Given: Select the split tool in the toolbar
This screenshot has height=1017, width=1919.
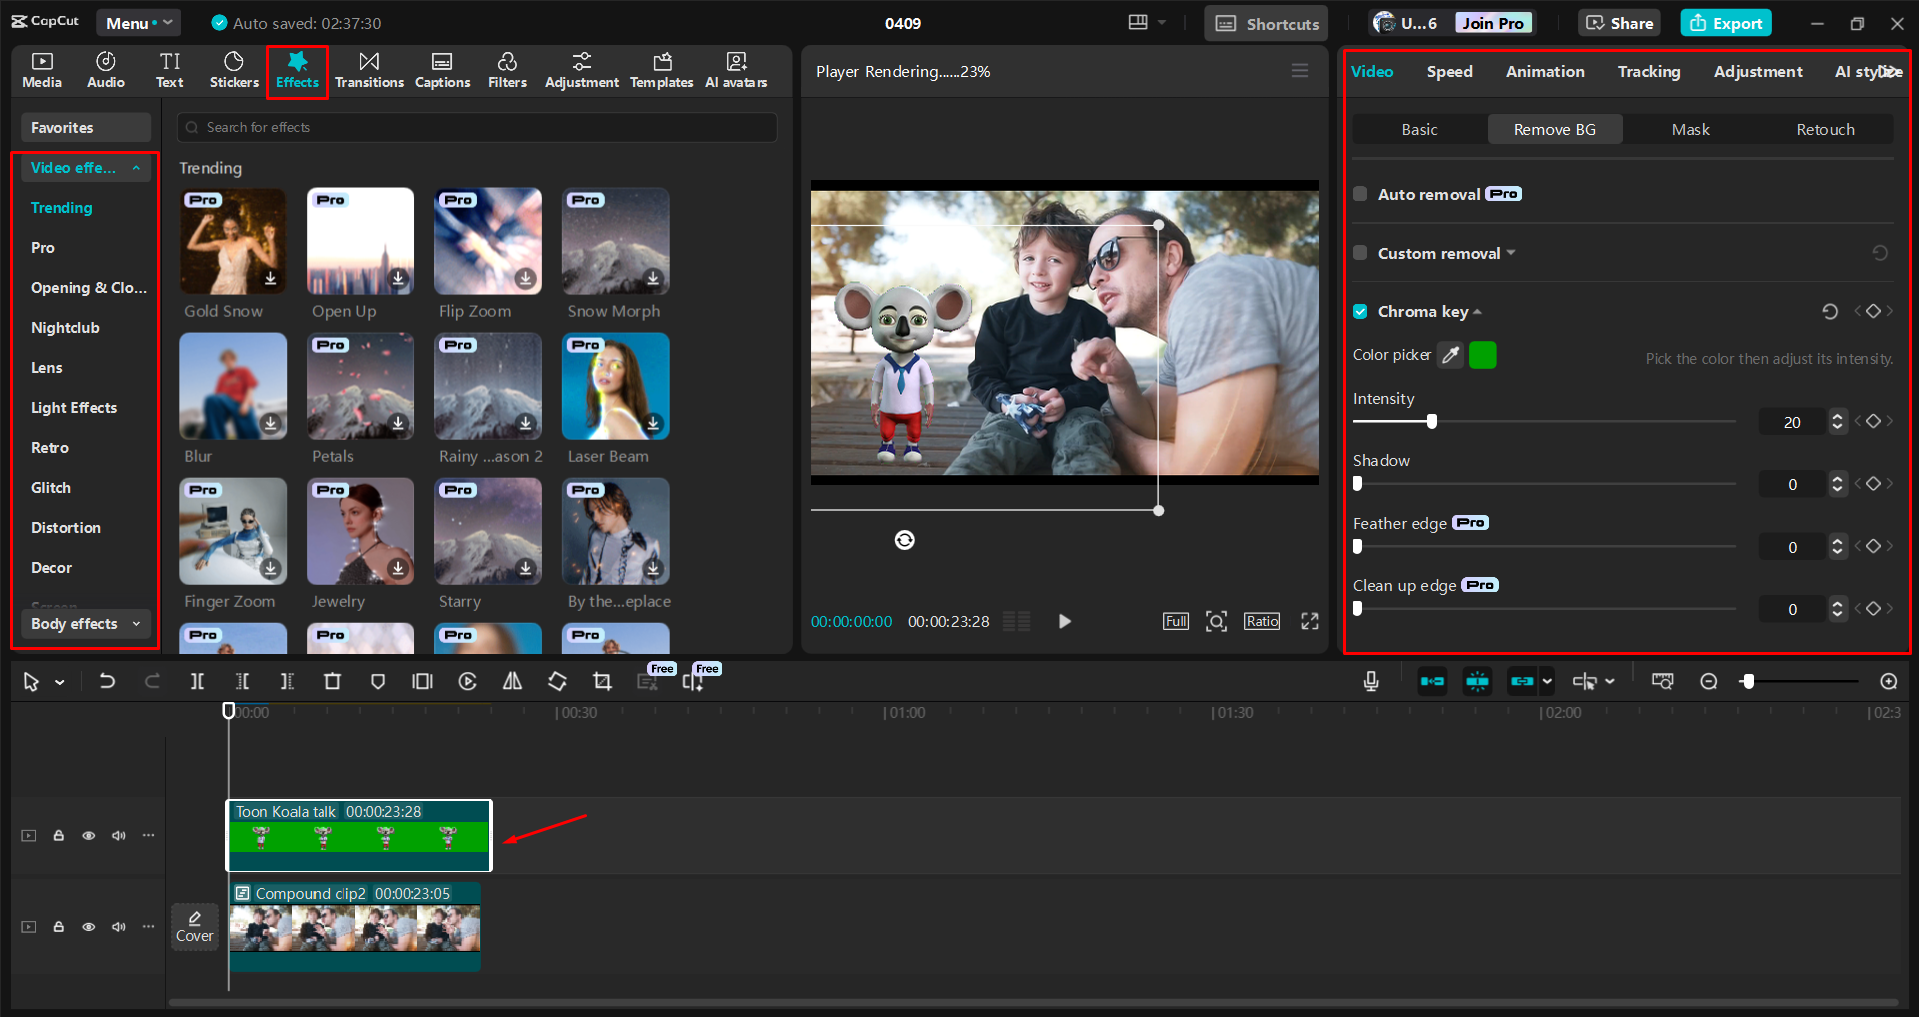Looking at the screenshot, I should click(197, 681).
